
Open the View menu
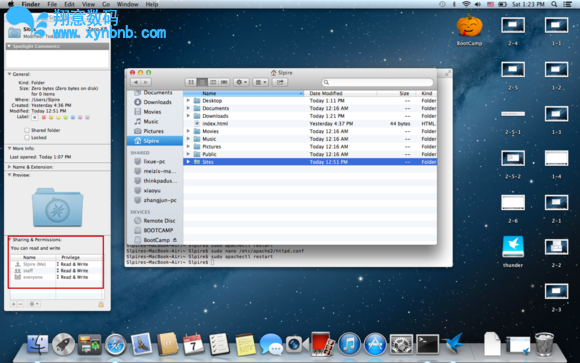coord(88,4)
